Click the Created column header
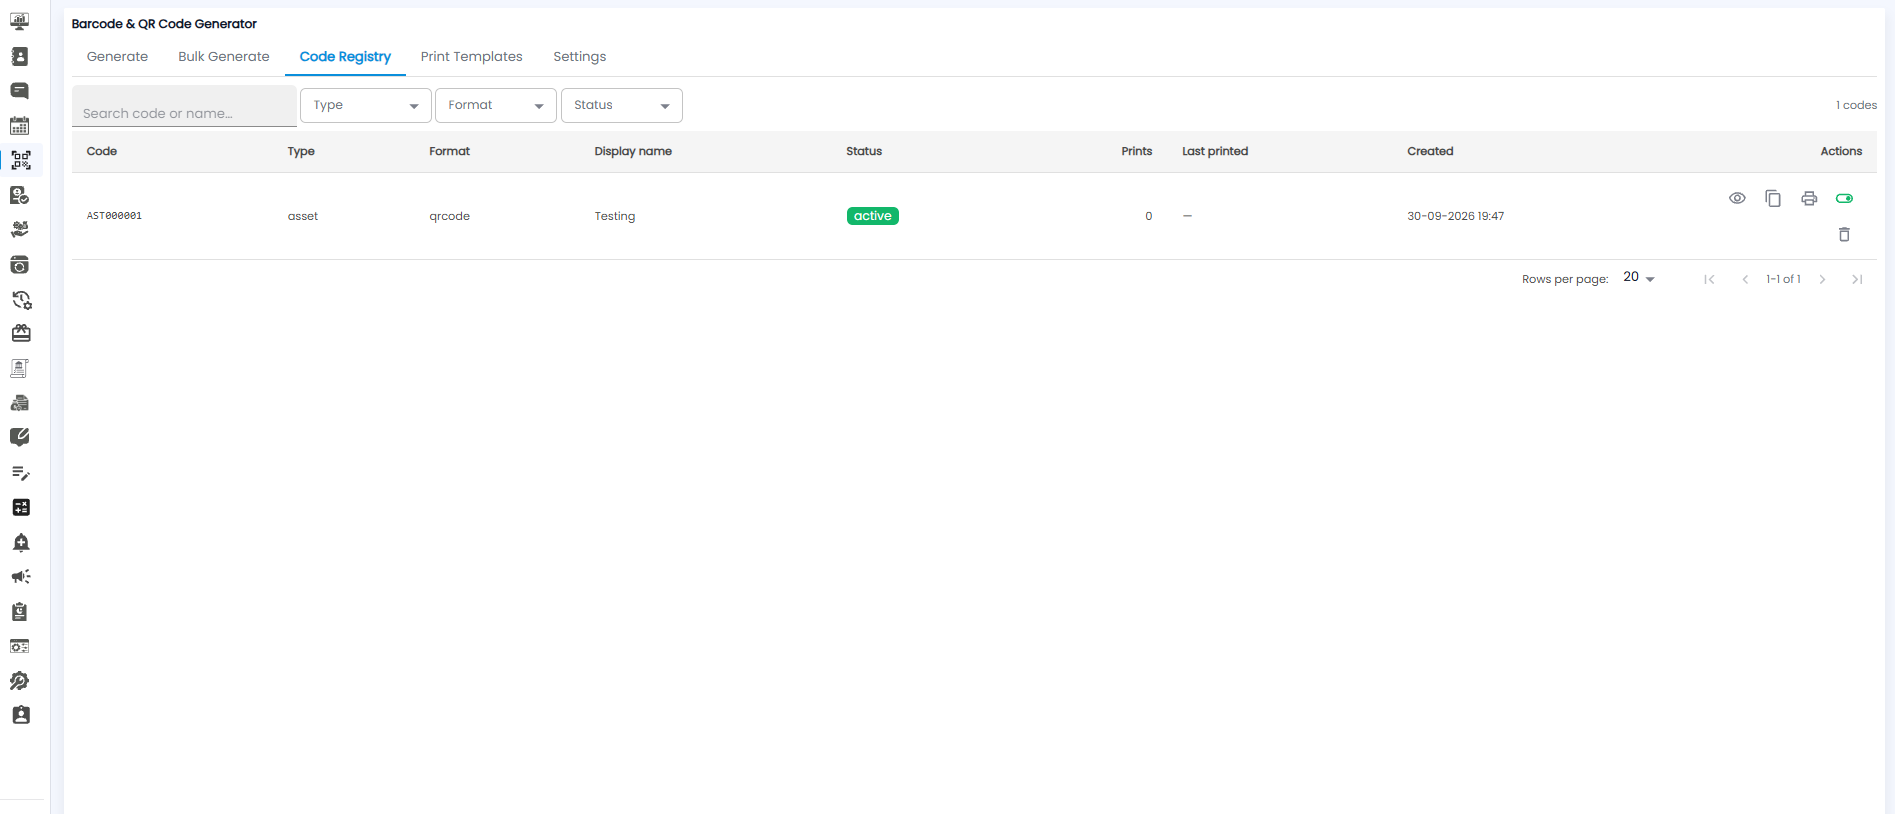 [x=1430, y=151]
